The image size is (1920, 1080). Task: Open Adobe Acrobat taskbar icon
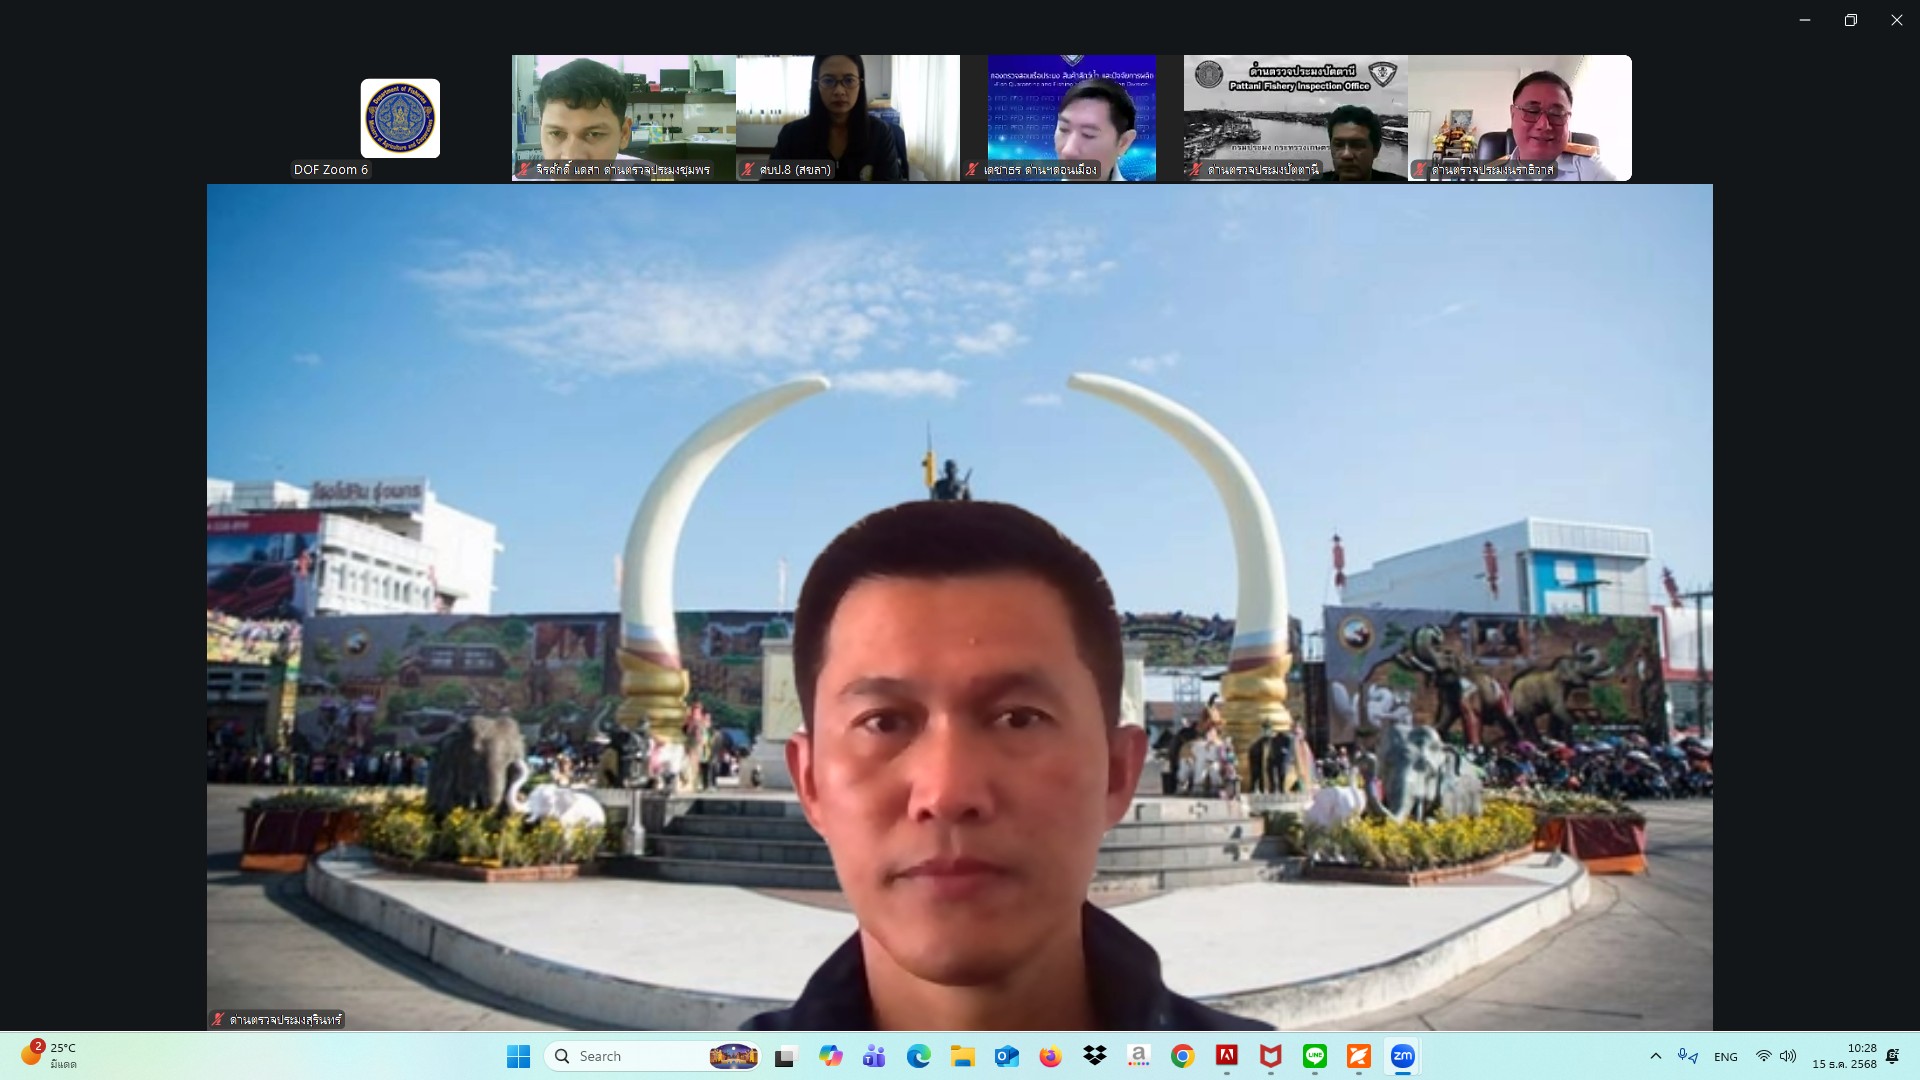(x=1226, y=1056)
